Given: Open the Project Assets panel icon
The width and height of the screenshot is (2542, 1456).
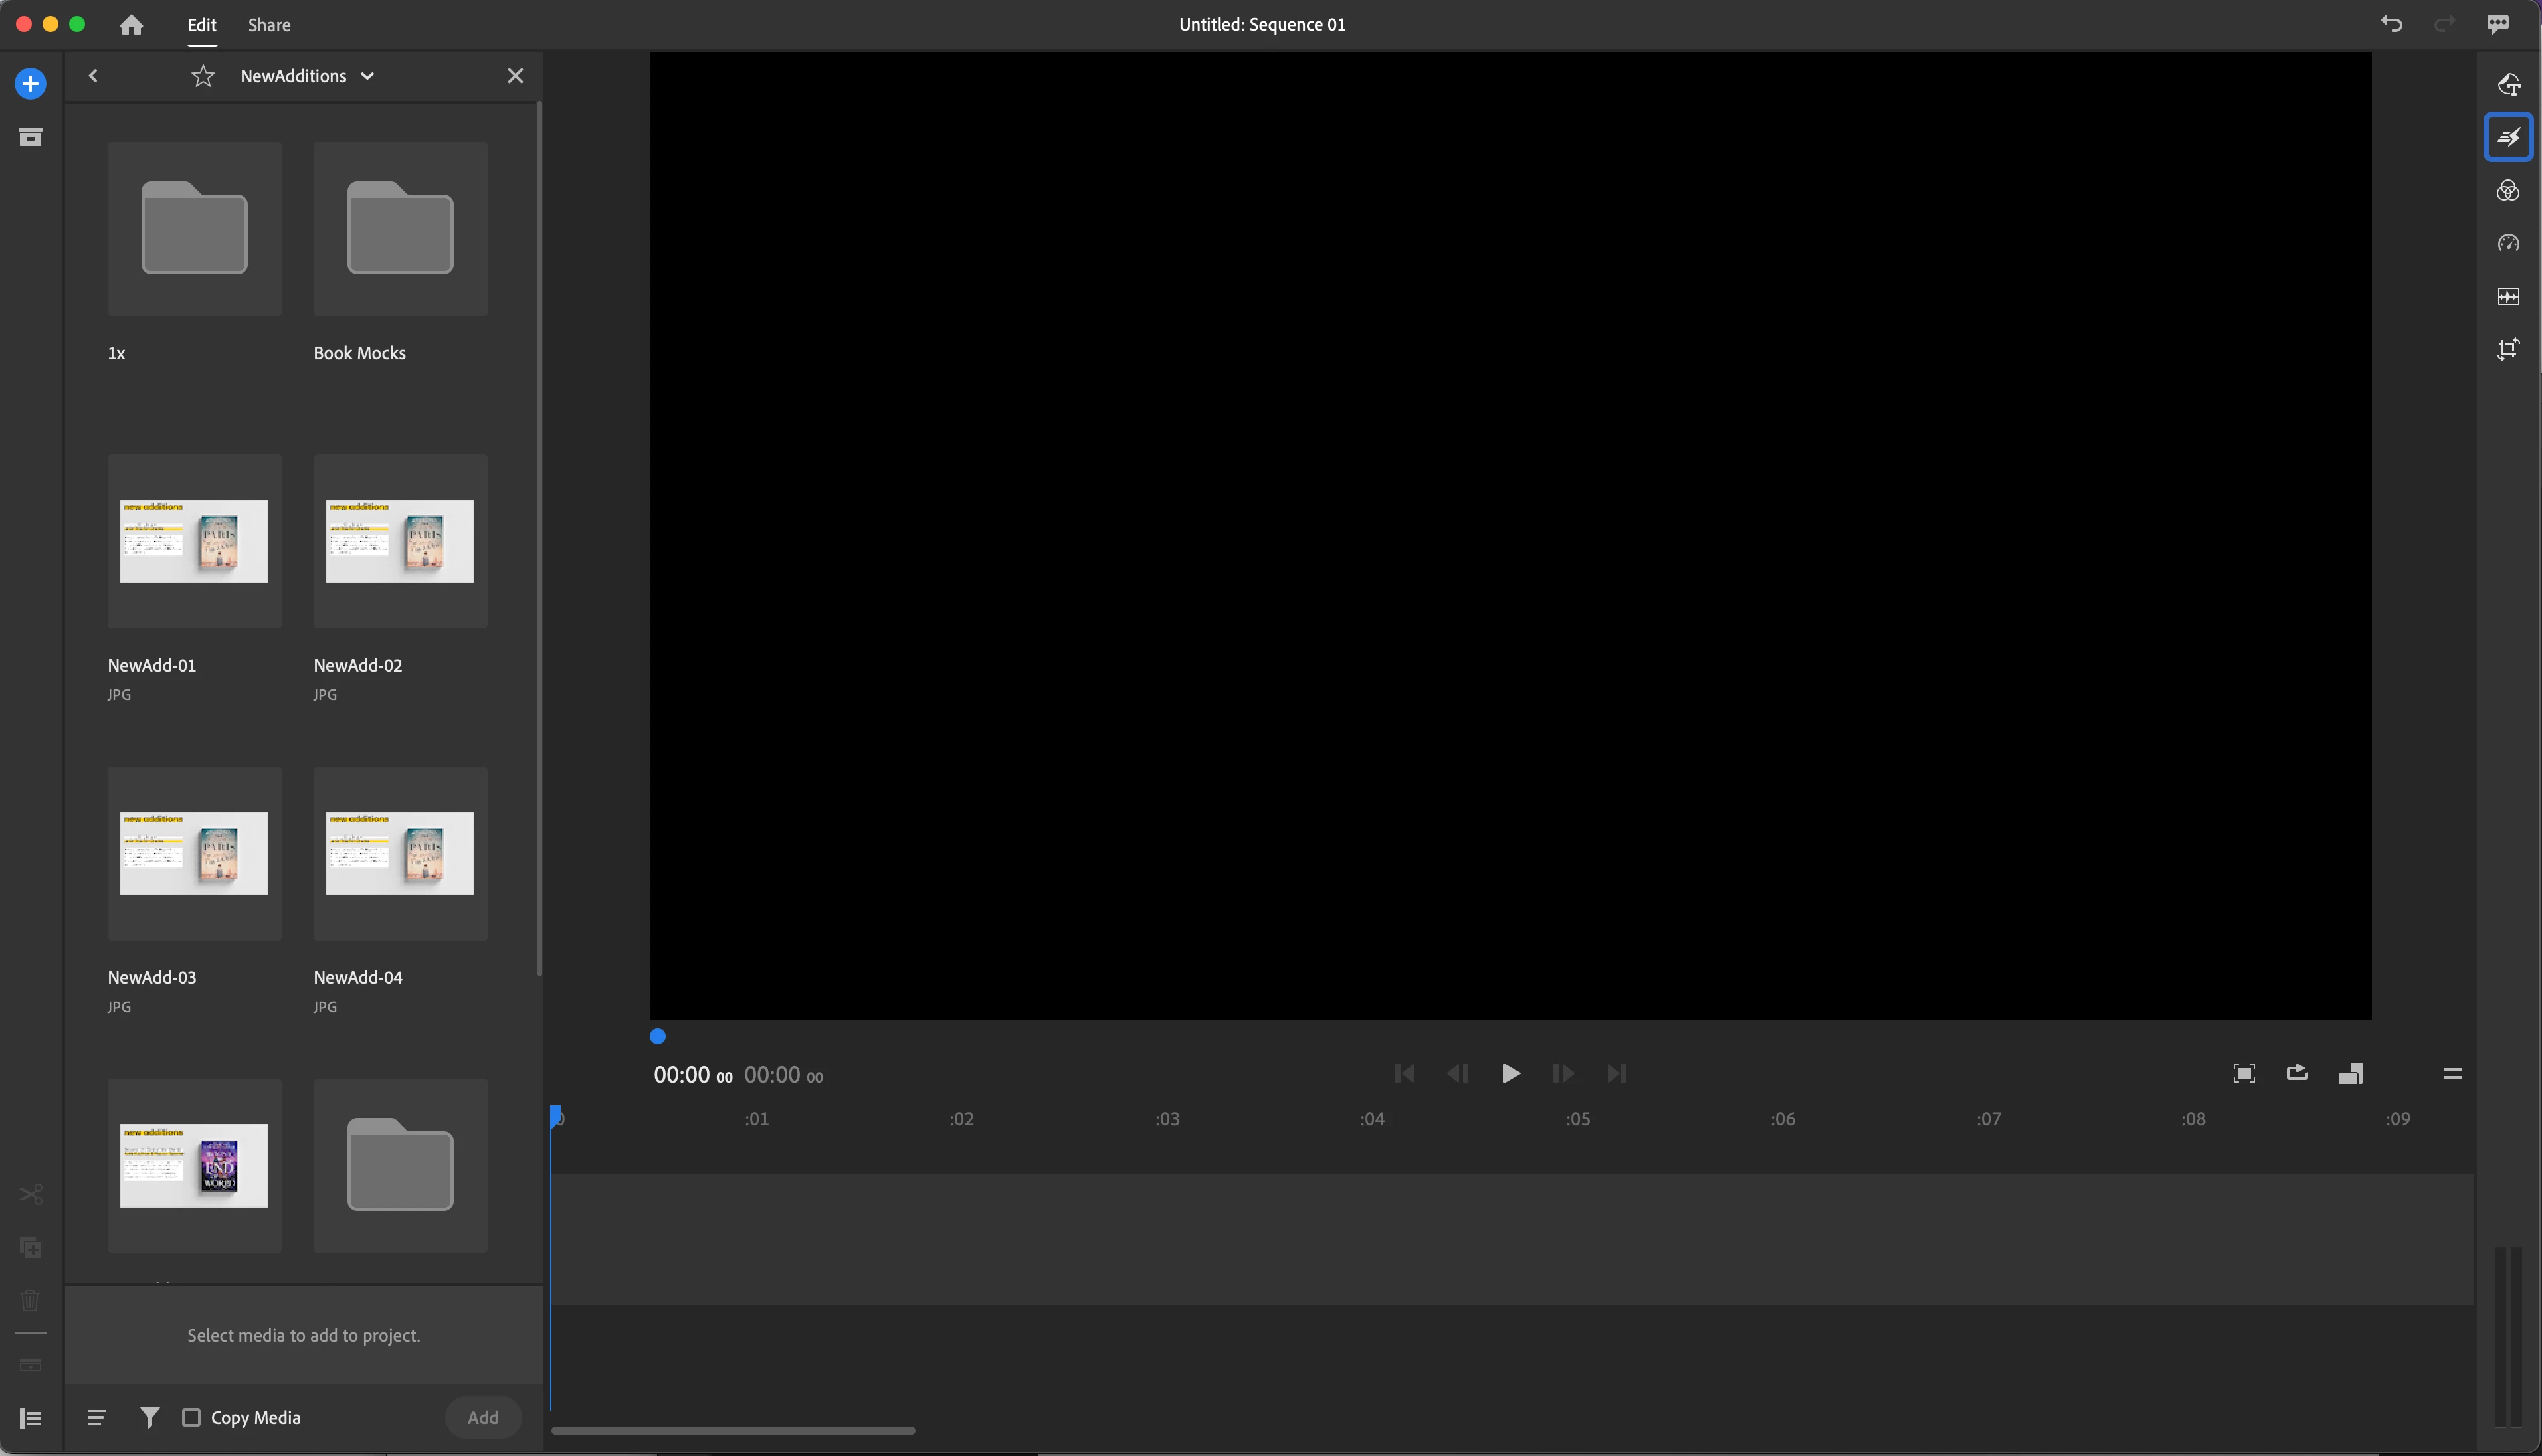Looking at the screenshot, I should tap(30, 137).
